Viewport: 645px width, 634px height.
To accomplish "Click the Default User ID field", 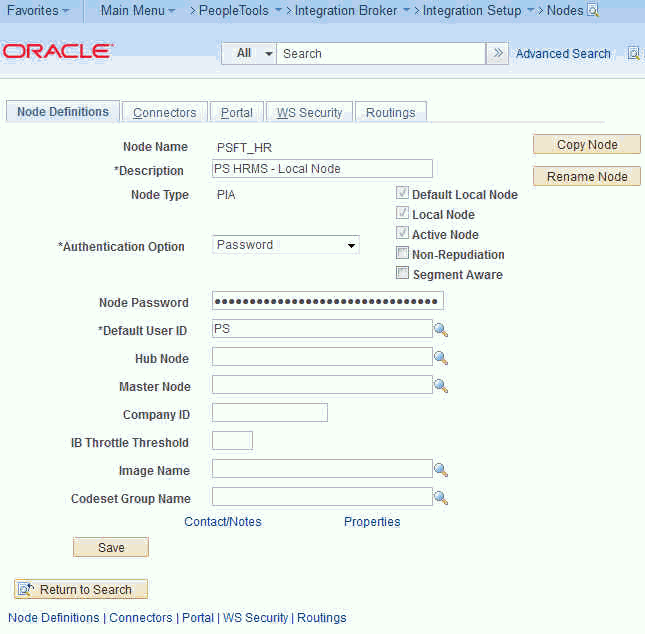I will point(322,329).
